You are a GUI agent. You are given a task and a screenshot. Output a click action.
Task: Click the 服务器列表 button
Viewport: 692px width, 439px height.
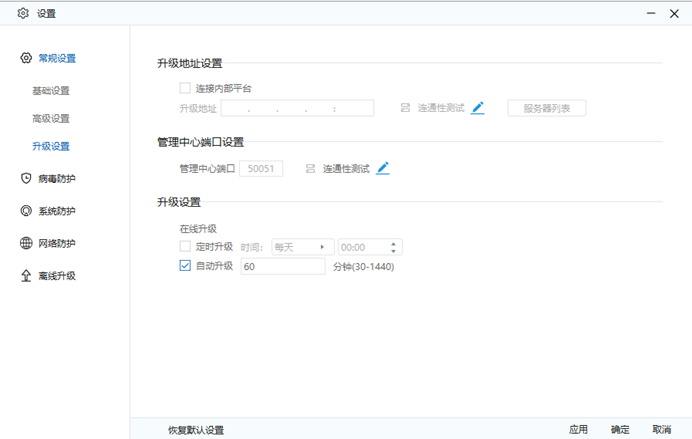click(546, 108)
